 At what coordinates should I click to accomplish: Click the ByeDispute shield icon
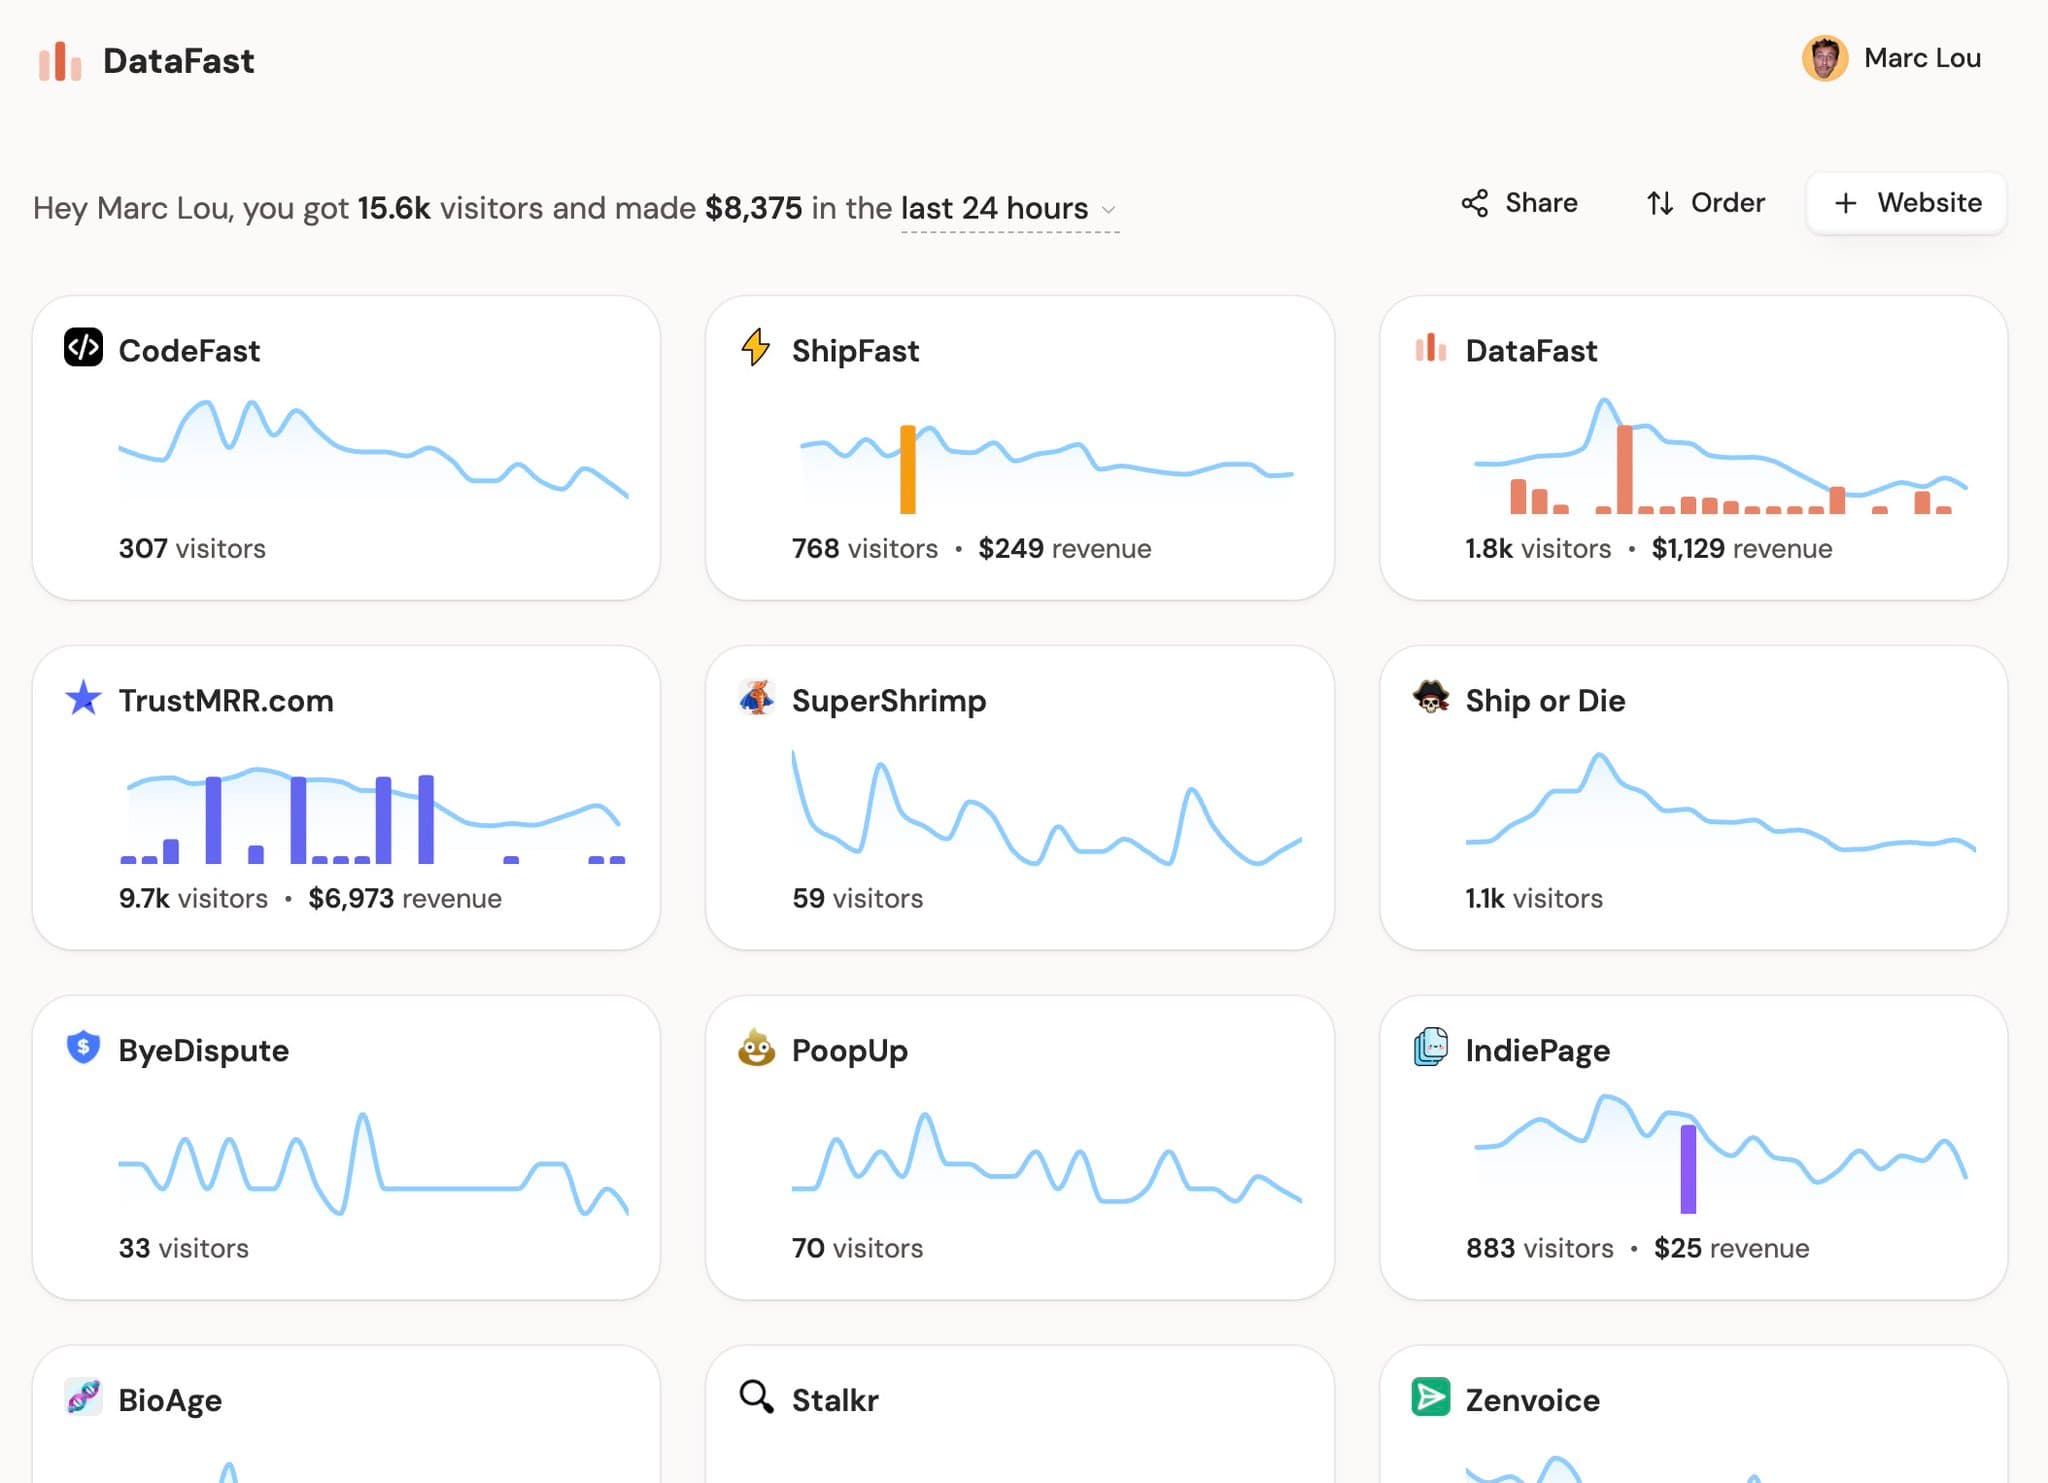click(x=83, y=1047)
